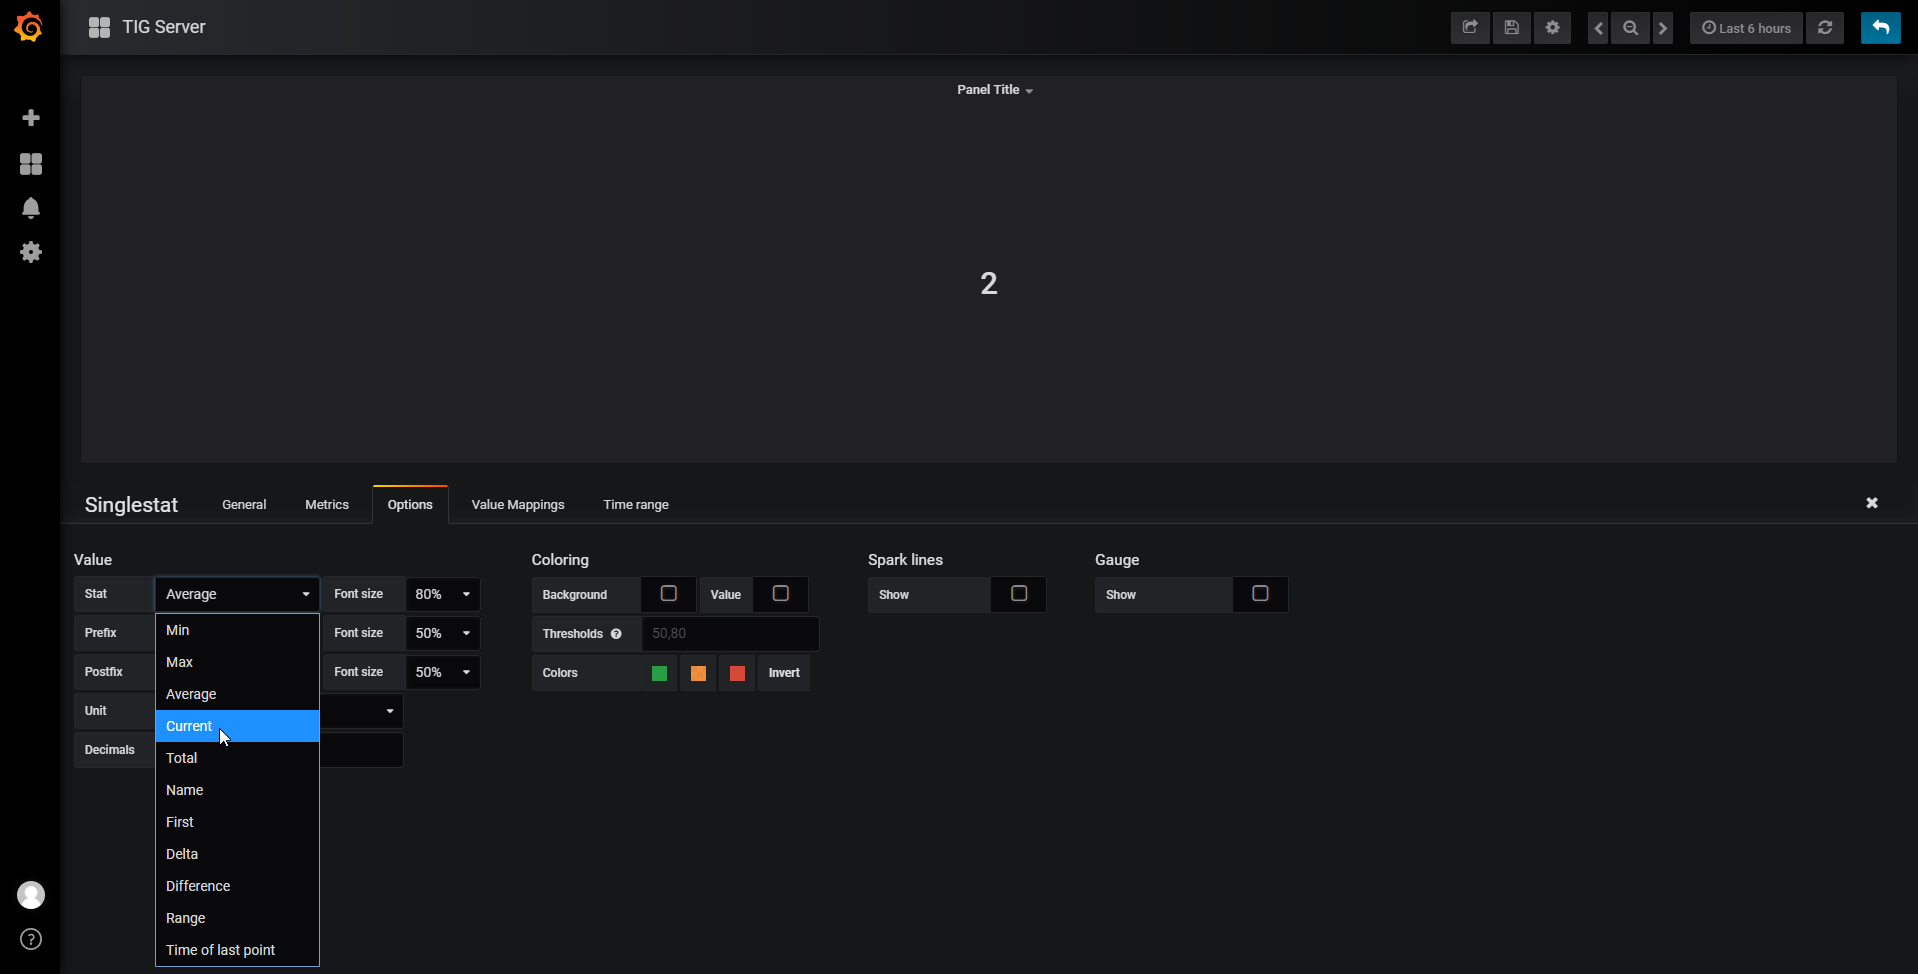Screen dimensions: 1918x974
Task: Zoom out the time range
Action: 1630,28
